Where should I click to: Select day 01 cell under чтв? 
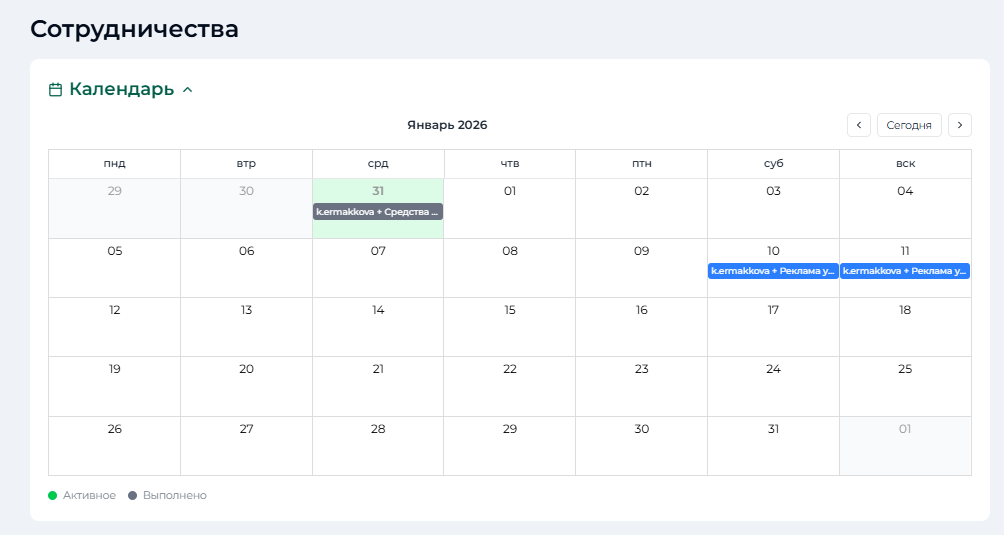click(510, 191)
